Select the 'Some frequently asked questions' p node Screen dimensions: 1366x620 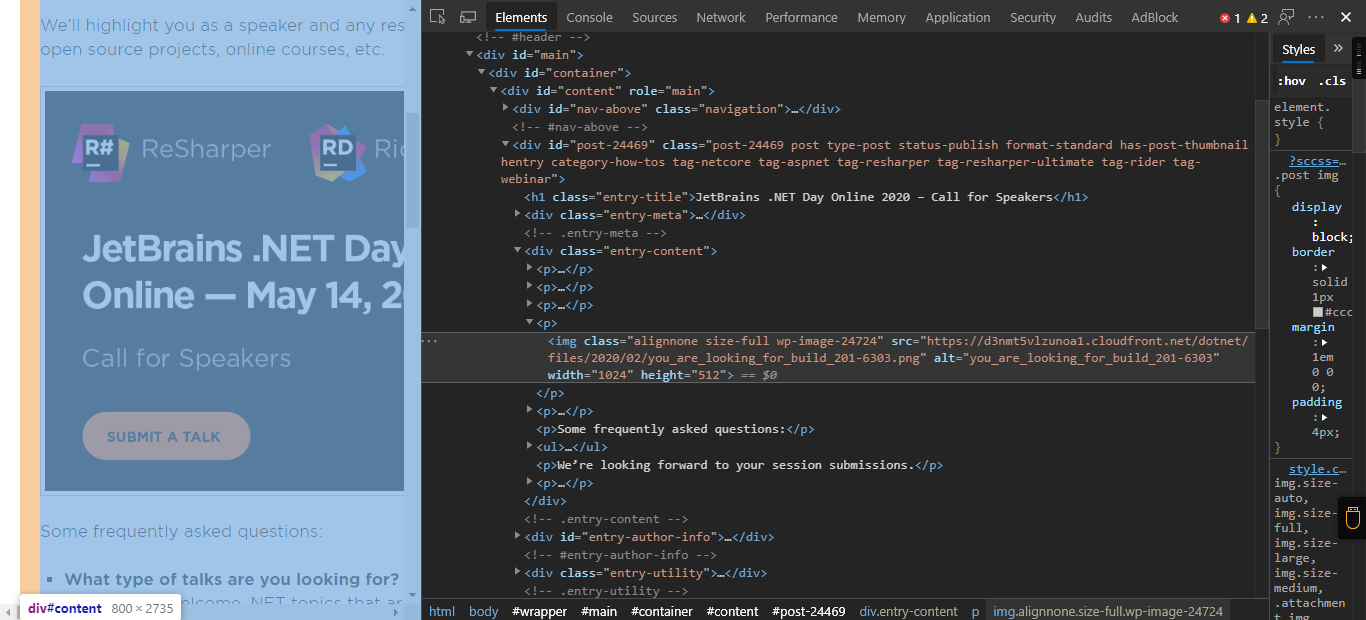676,429
